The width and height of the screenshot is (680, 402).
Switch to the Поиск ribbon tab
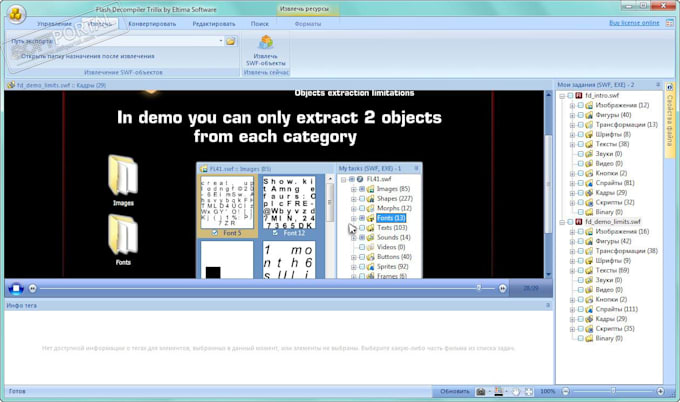click(x=259, y=24)
